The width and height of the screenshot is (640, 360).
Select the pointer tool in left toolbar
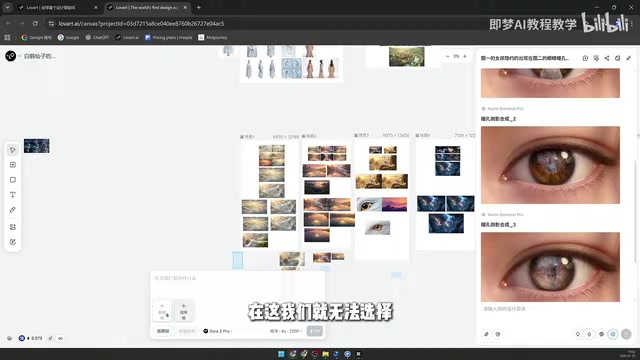[13, 150]
